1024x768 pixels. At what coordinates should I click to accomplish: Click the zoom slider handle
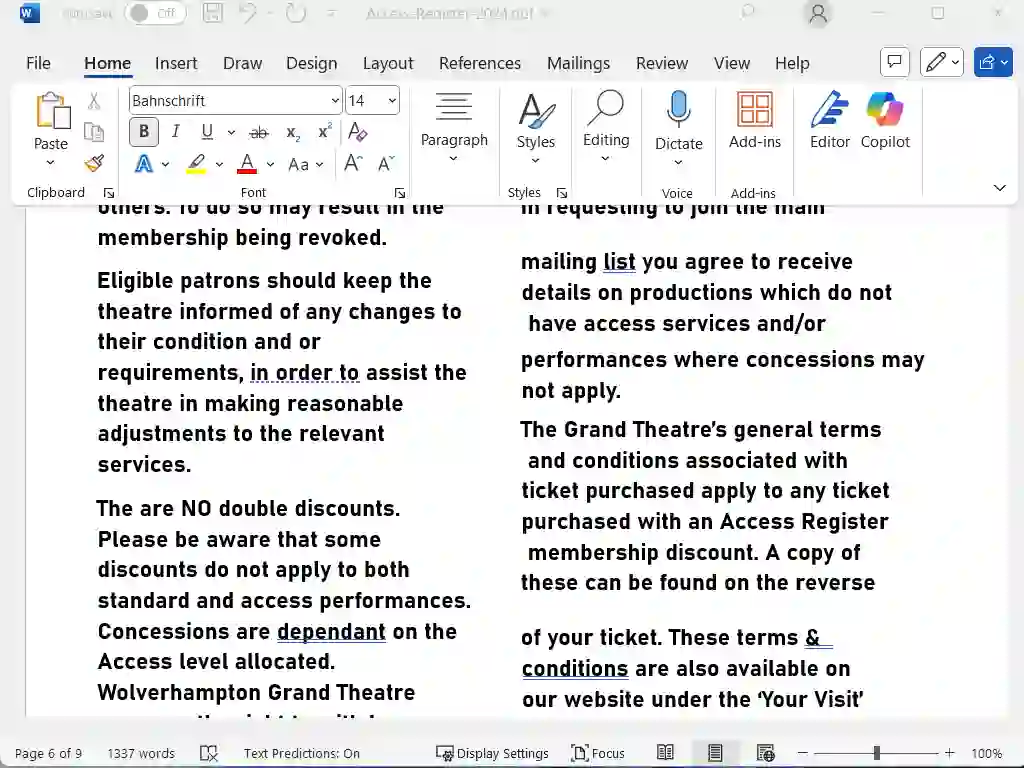[877, 753]
